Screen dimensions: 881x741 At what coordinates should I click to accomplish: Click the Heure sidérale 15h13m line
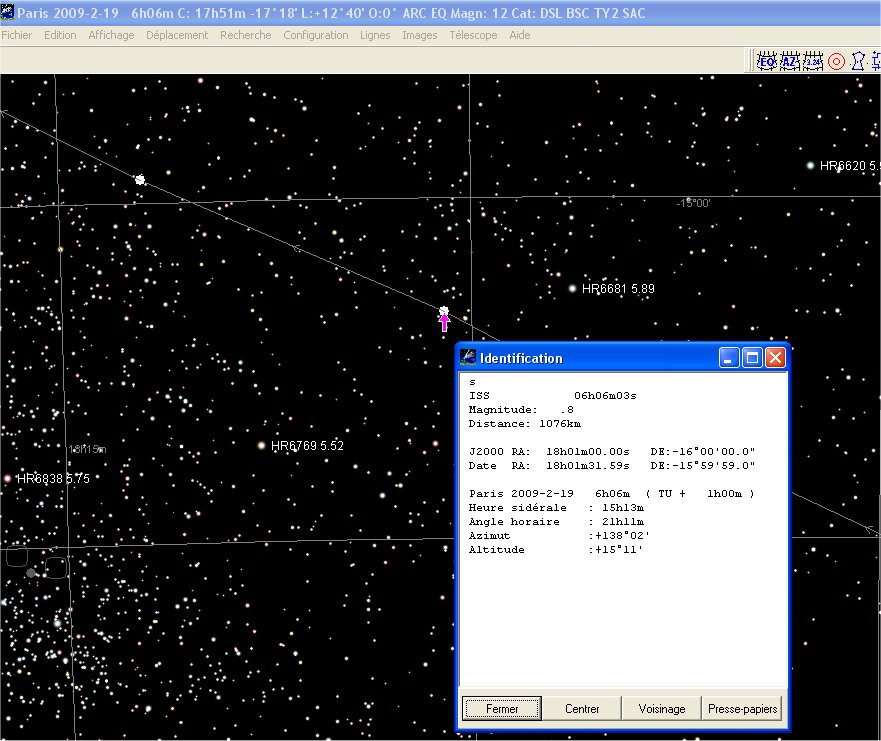[x=556, y=508]
